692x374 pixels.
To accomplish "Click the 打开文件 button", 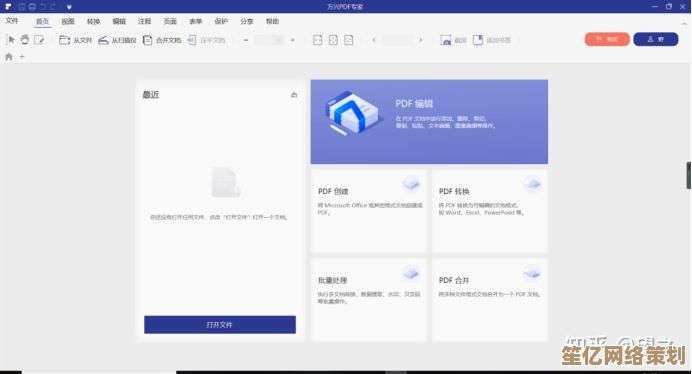I will pyautogui.click(x=220, y=325).
